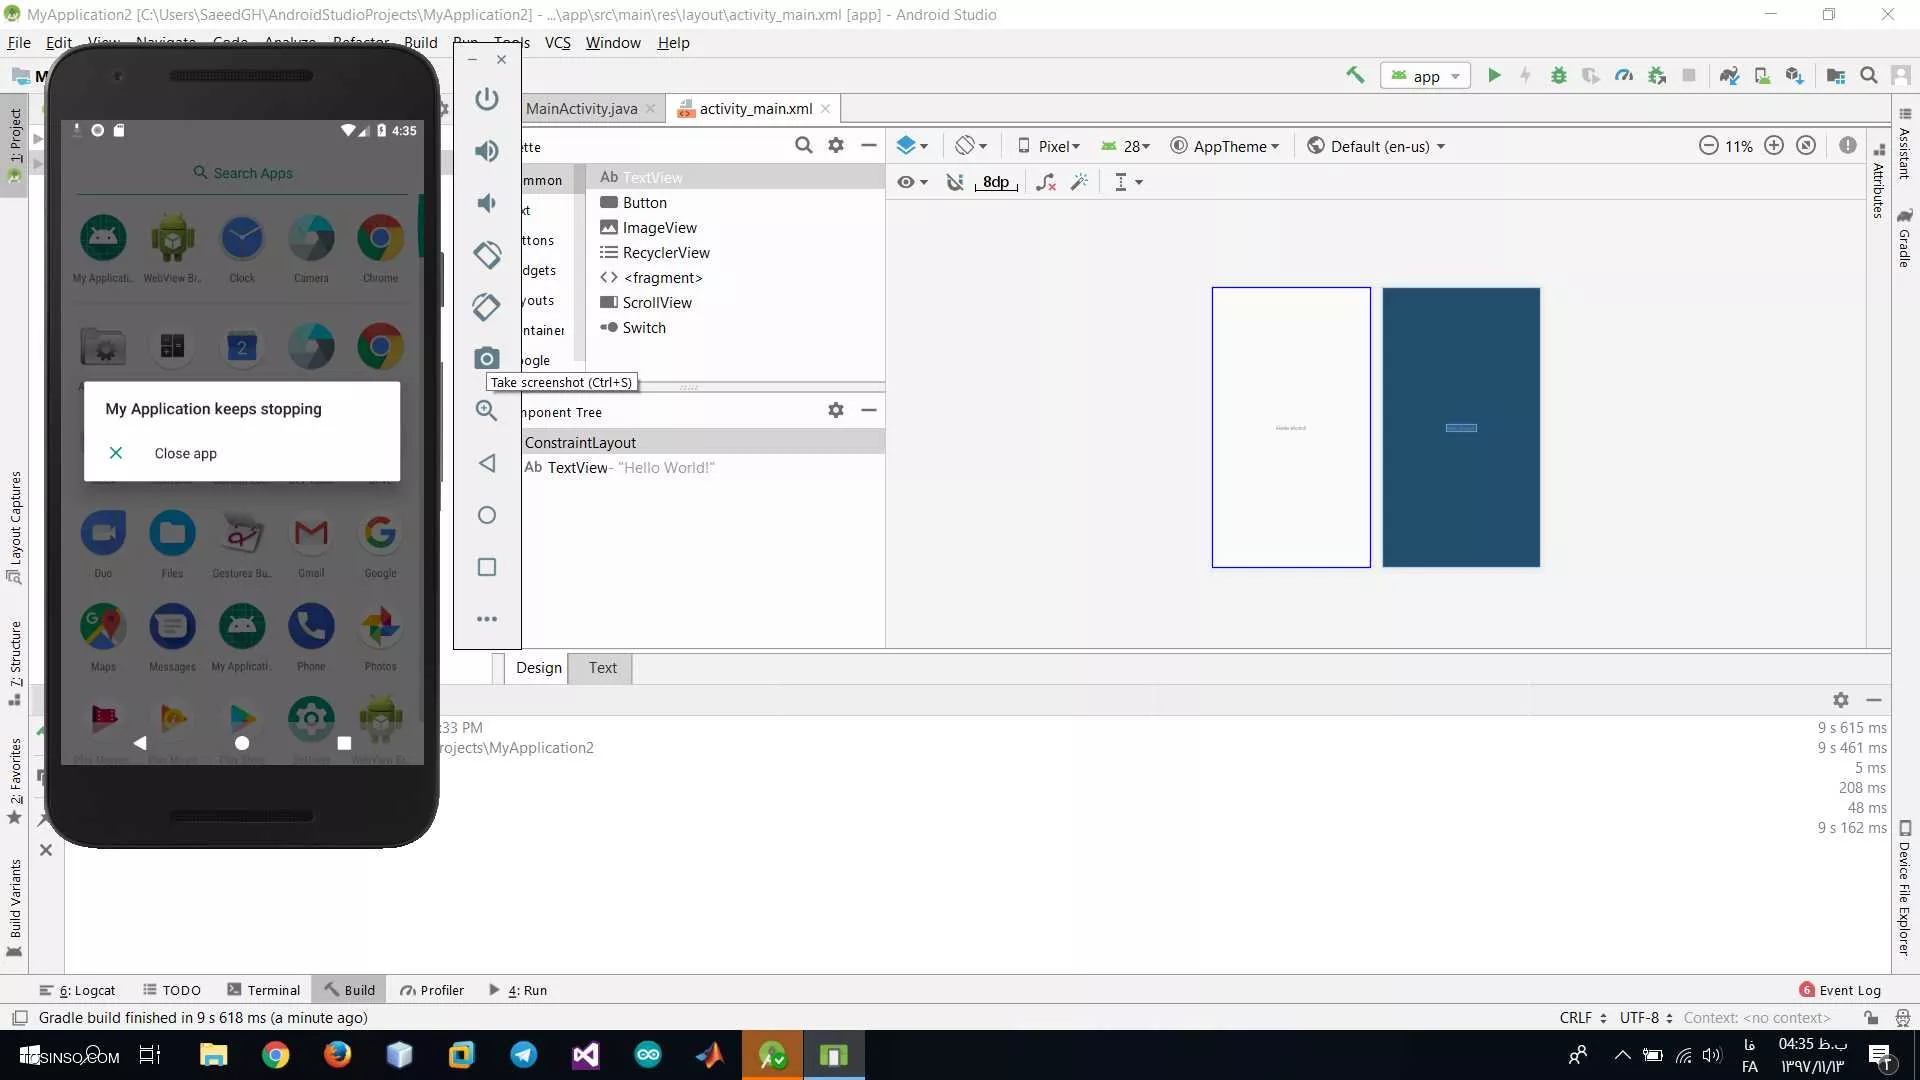Image resolution: width=1920 pixels, height=1080 pixels.
Task: Infer constraints with the magic wand
Action: click(1079, 182)
